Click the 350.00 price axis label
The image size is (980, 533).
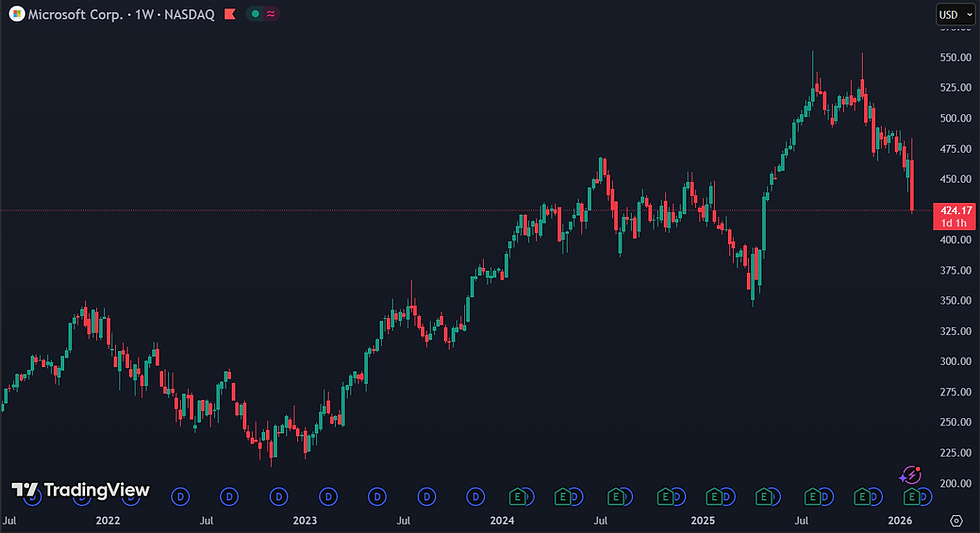pyautogui.click(x=956, y=301)
